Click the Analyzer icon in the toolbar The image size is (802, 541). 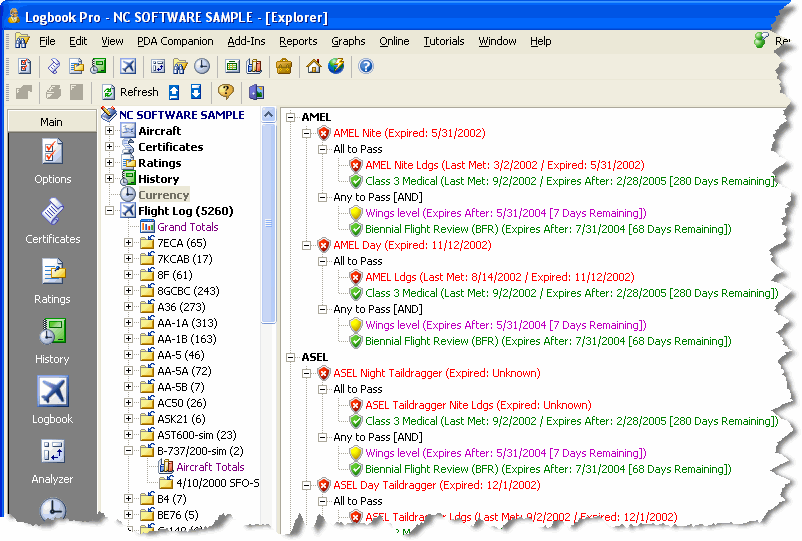158,66
